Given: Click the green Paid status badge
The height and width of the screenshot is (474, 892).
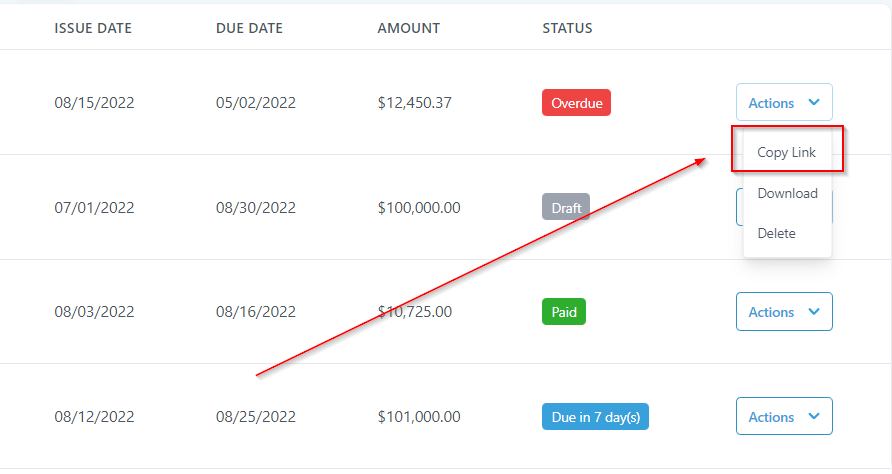Looking at the screenshot, I should (564, 312).
